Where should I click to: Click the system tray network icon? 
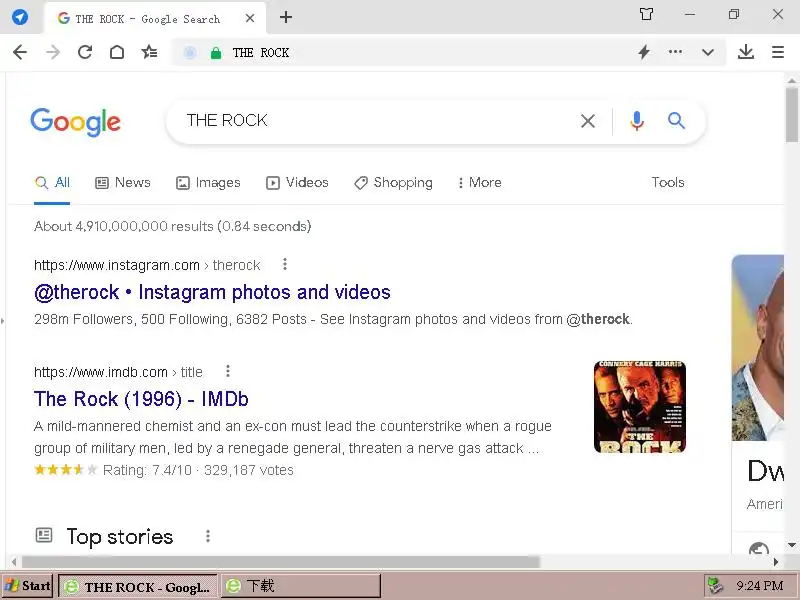[716, 586]
